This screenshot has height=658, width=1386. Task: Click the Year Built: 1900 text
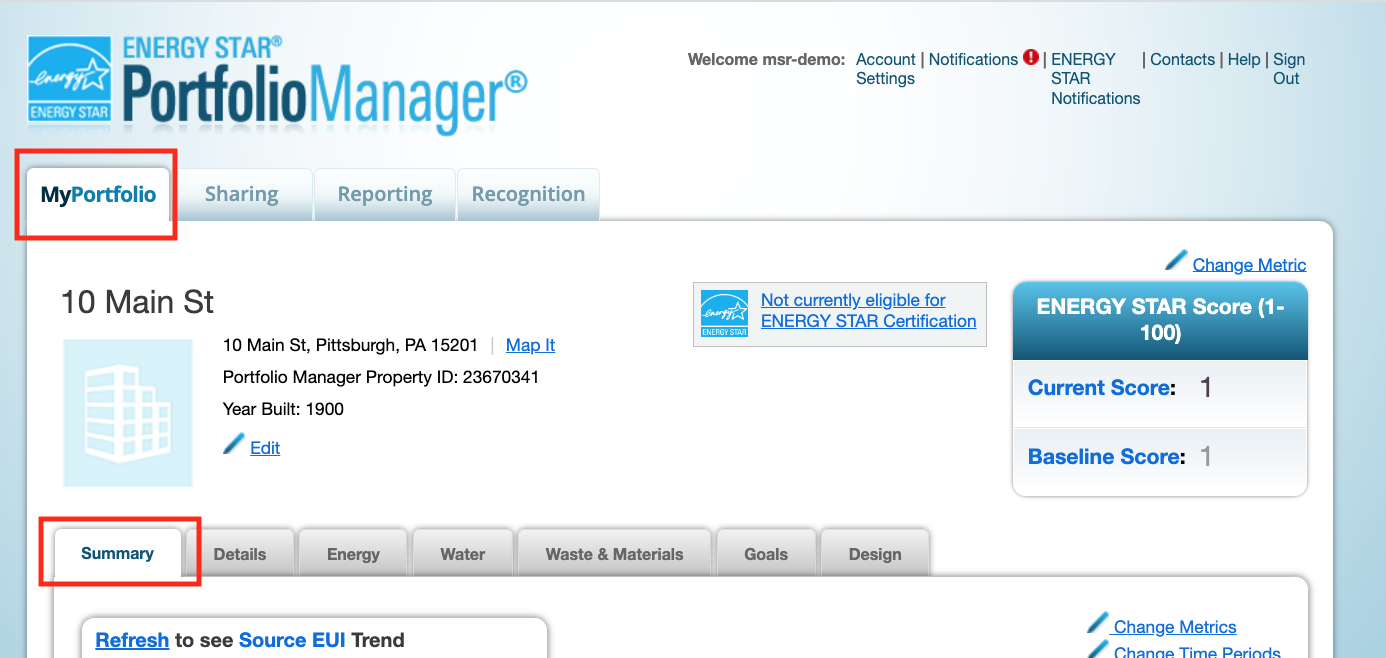click(283, 409)
